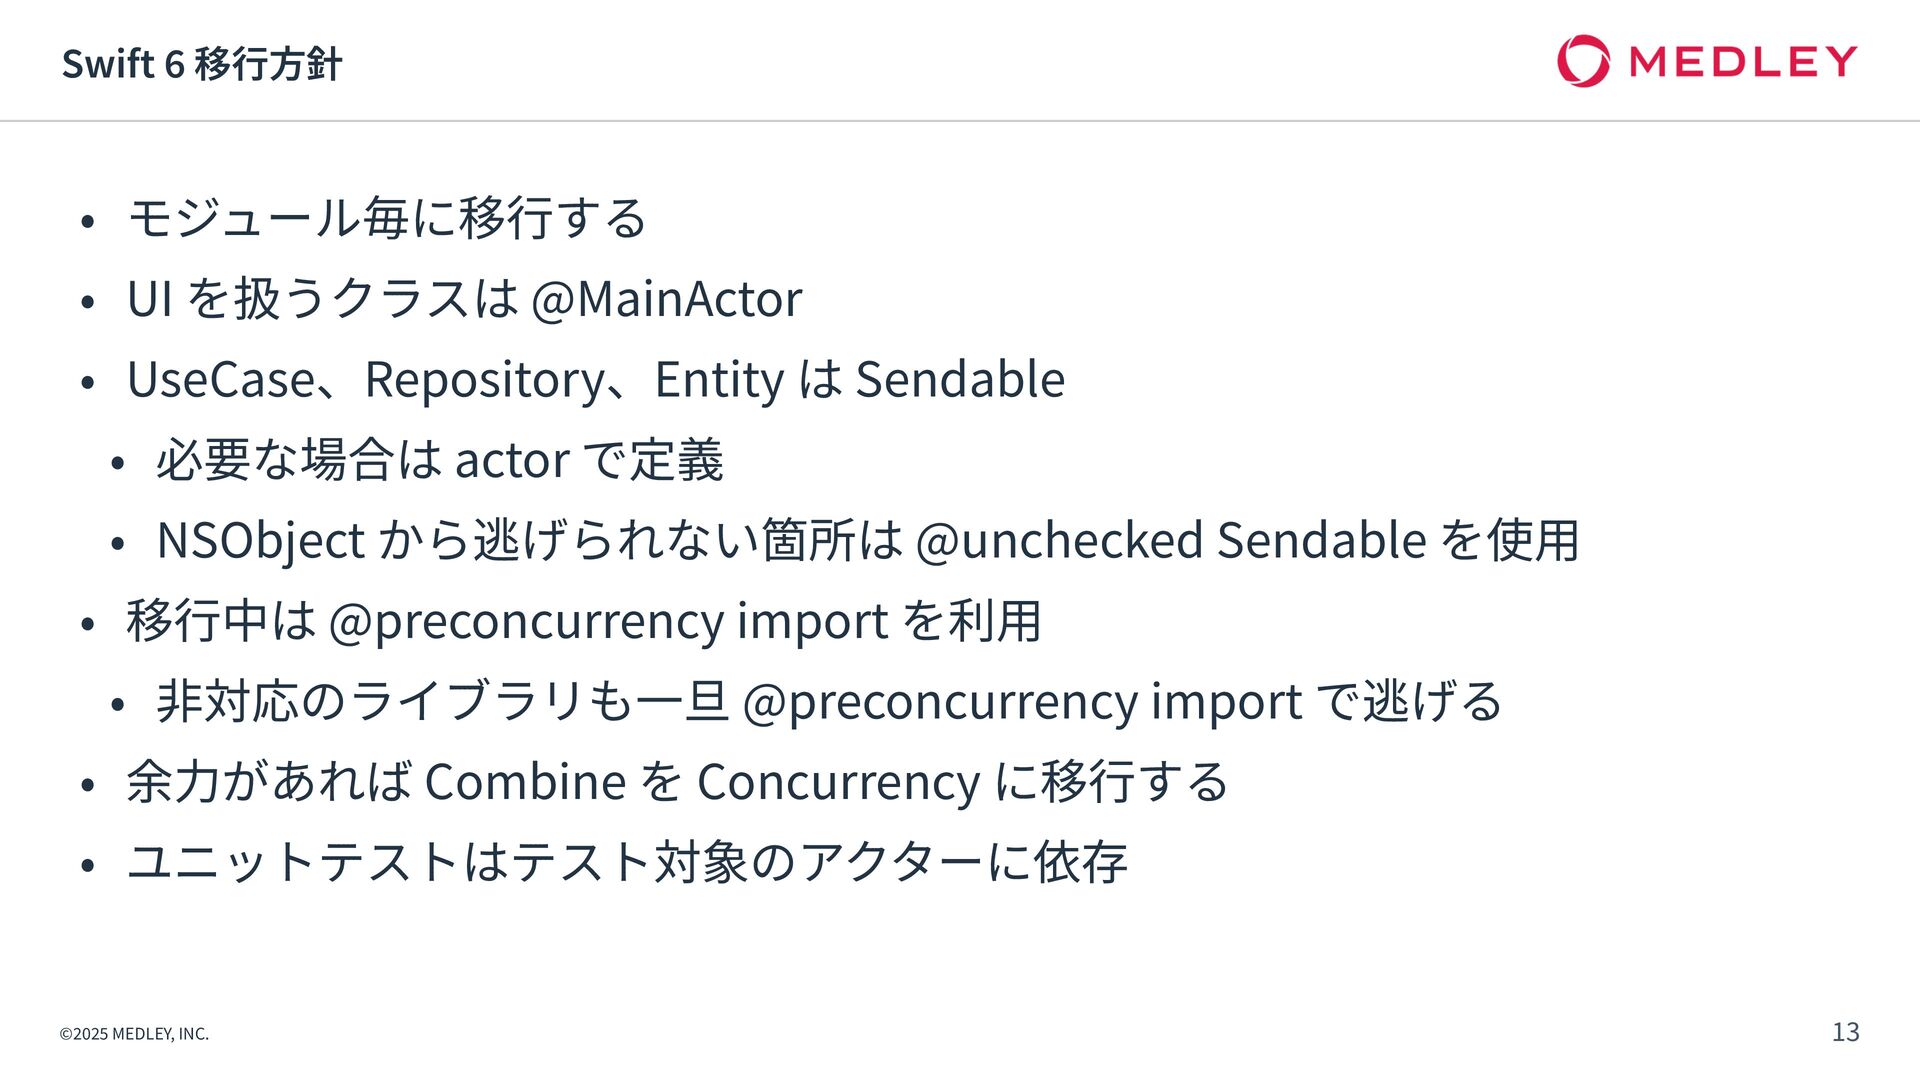Image resolution: width=1920 pixels, height=1080 pixels.
Task: Click the MEDLEY circular logo icon
Action: tap(1583, 61)
